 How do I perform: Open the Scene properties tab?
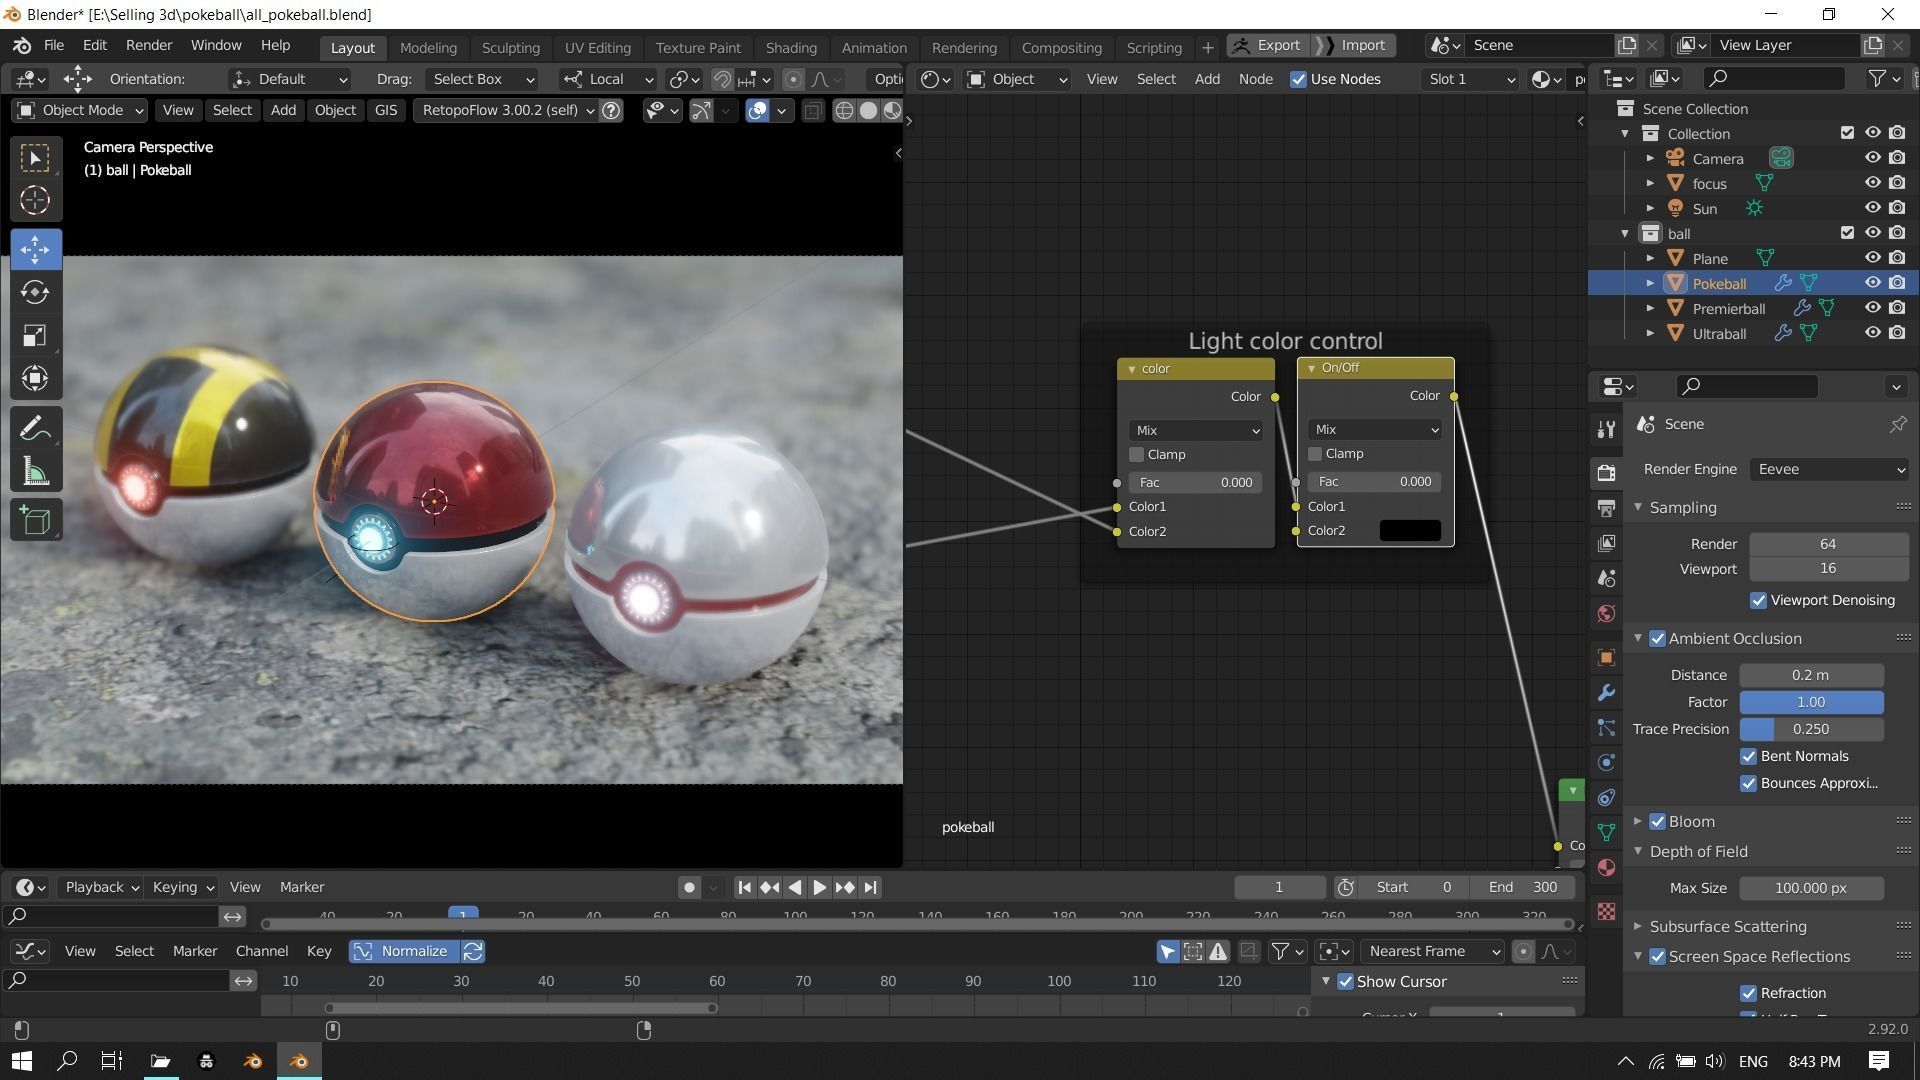coord(1606,578)
